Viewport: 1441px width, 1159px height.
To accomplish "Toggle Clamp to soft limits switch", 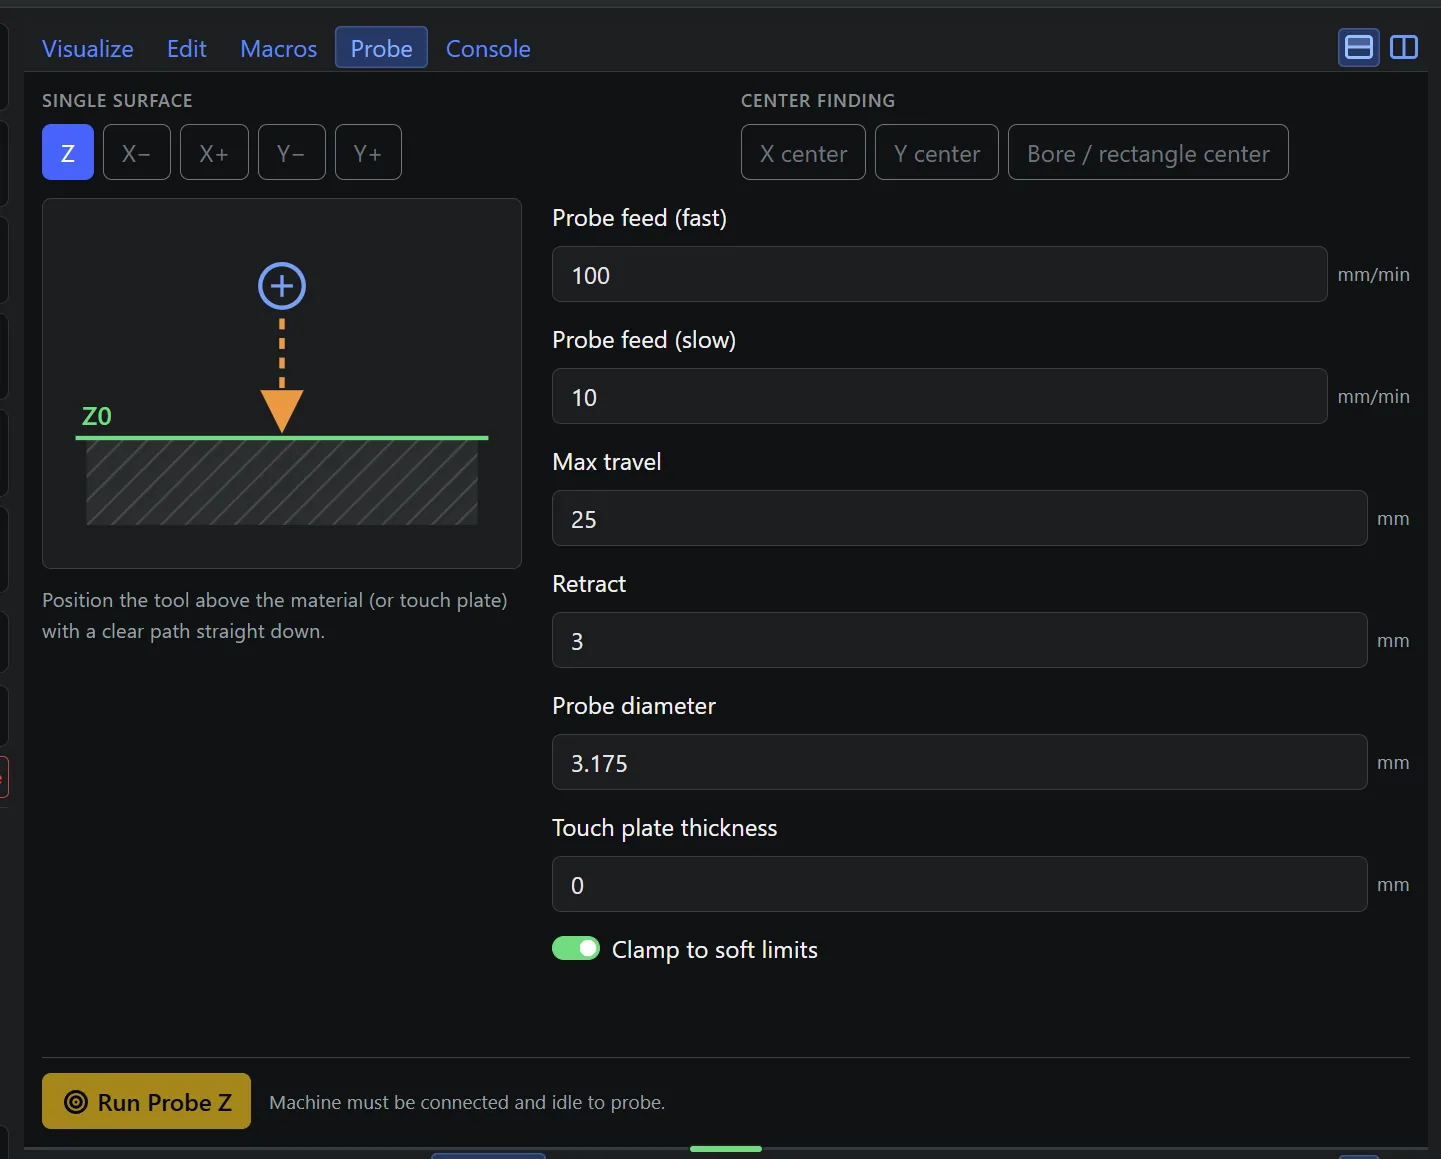I will [x=576, y=948].
